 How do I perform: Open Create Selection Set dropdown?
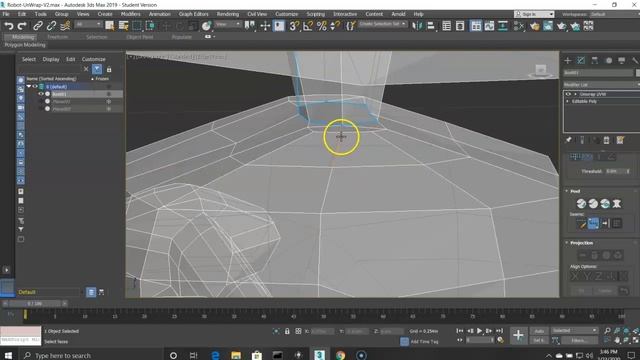click(382, 24)
